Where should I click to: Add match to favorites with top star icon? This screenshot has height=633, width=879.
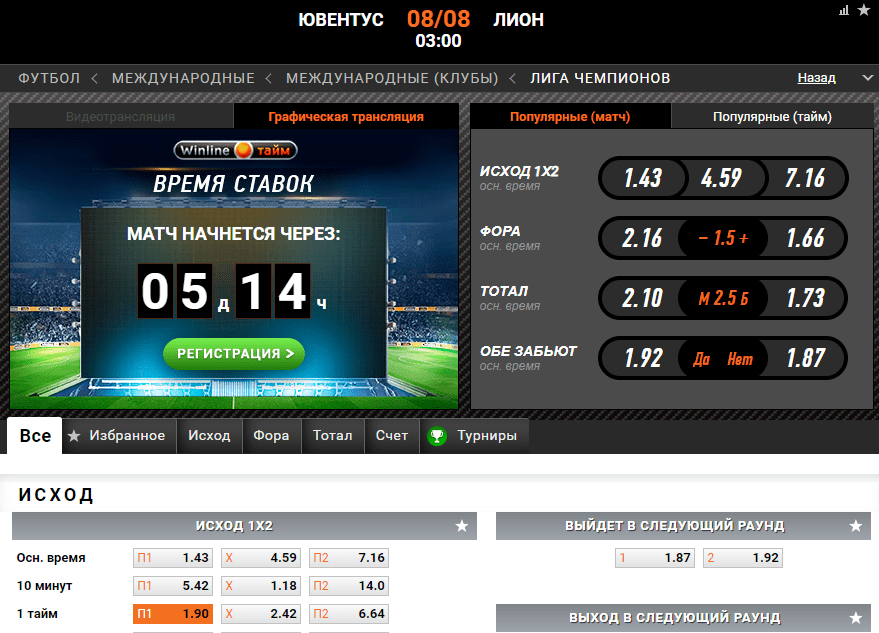coord(864,10)
